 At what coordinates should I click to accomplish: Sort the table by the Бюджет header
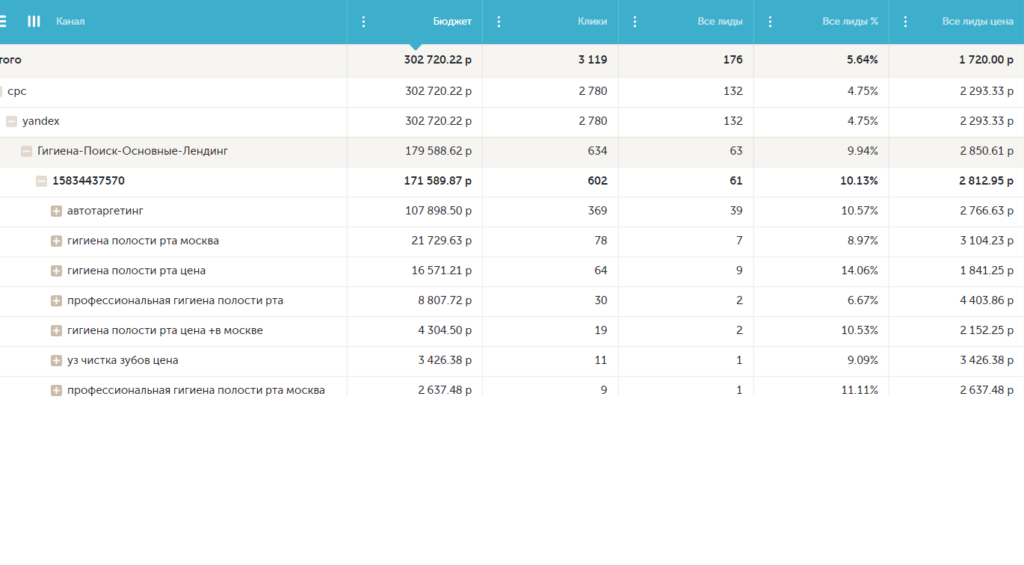pyautogui.click(x=452, y=21)
